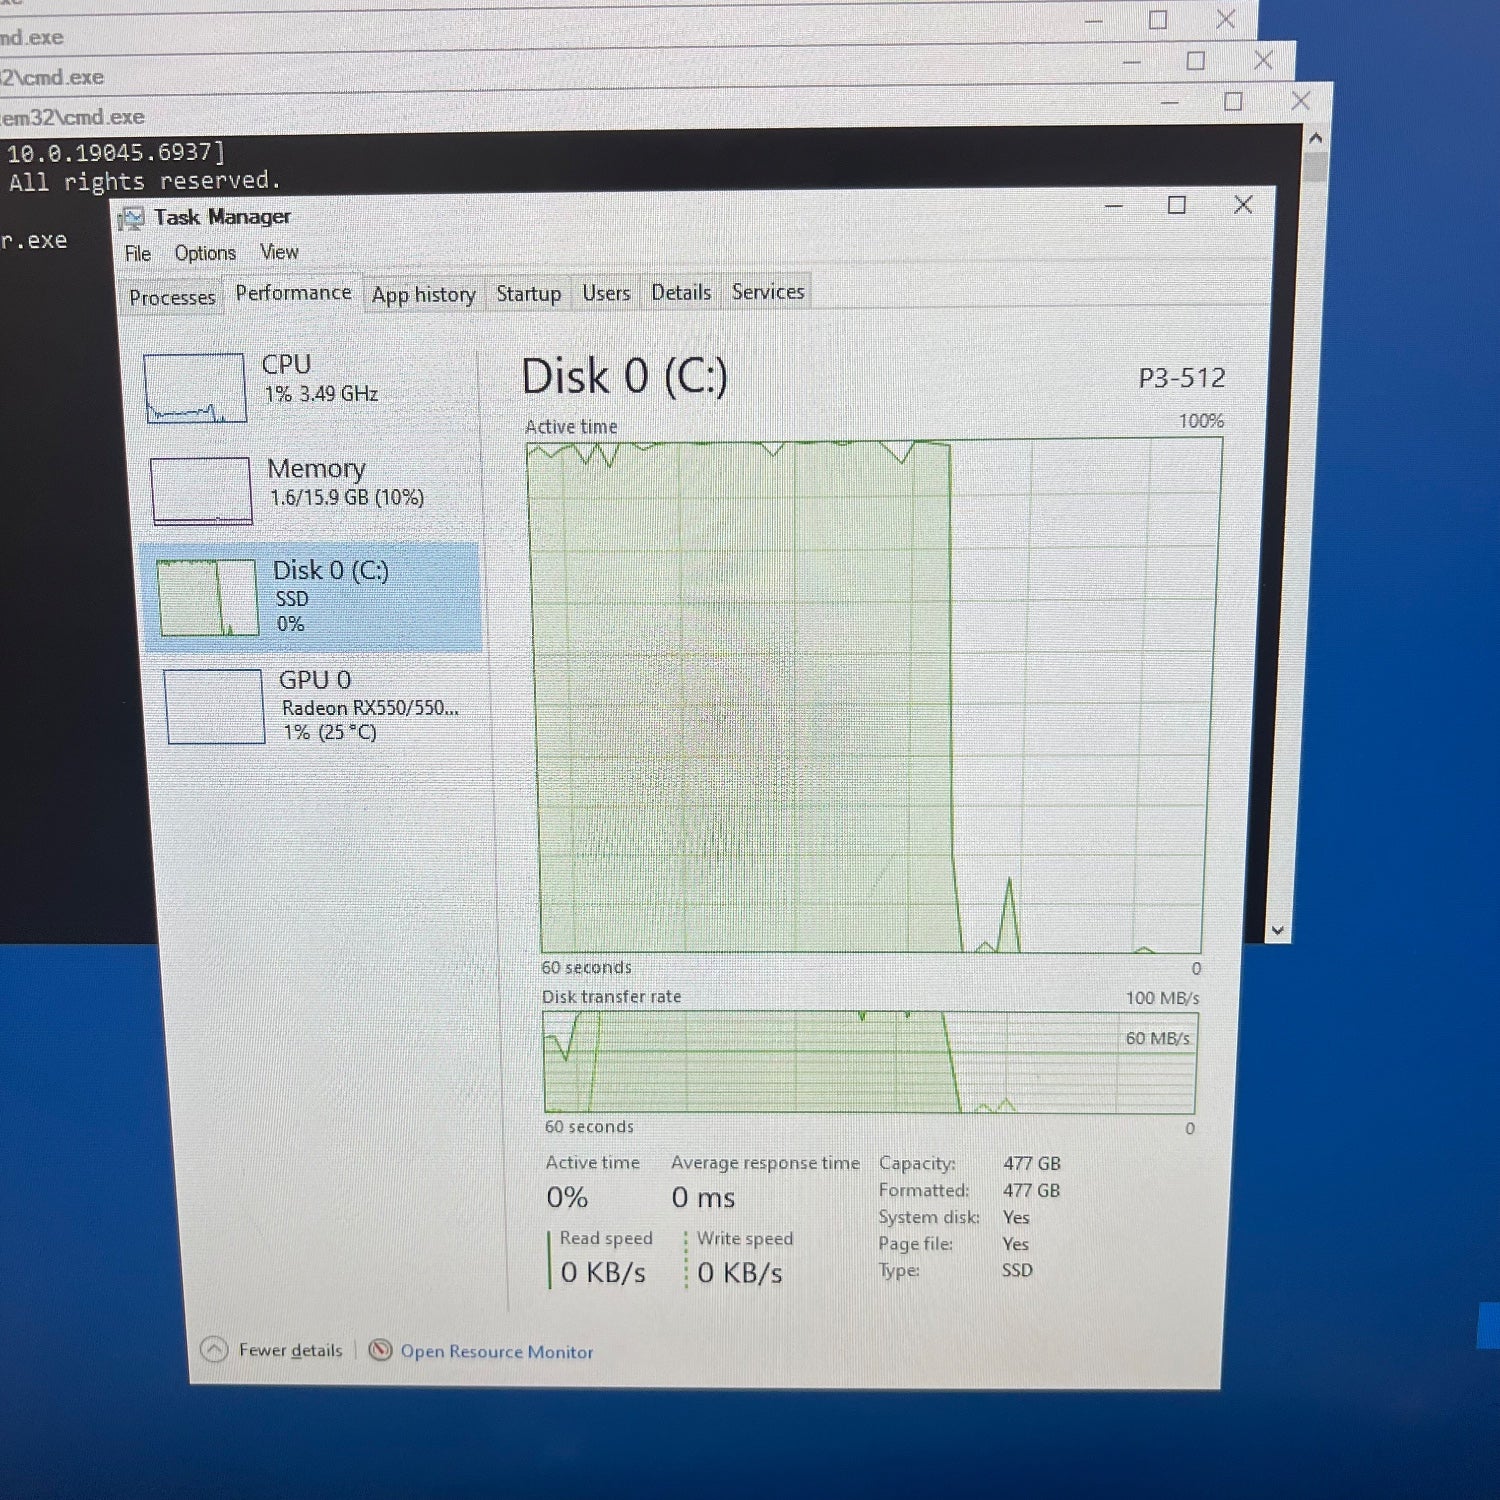1500x1500 pixels.
Task: Click the Fewer details chevron icon
Action: (x=214, y=1350)
